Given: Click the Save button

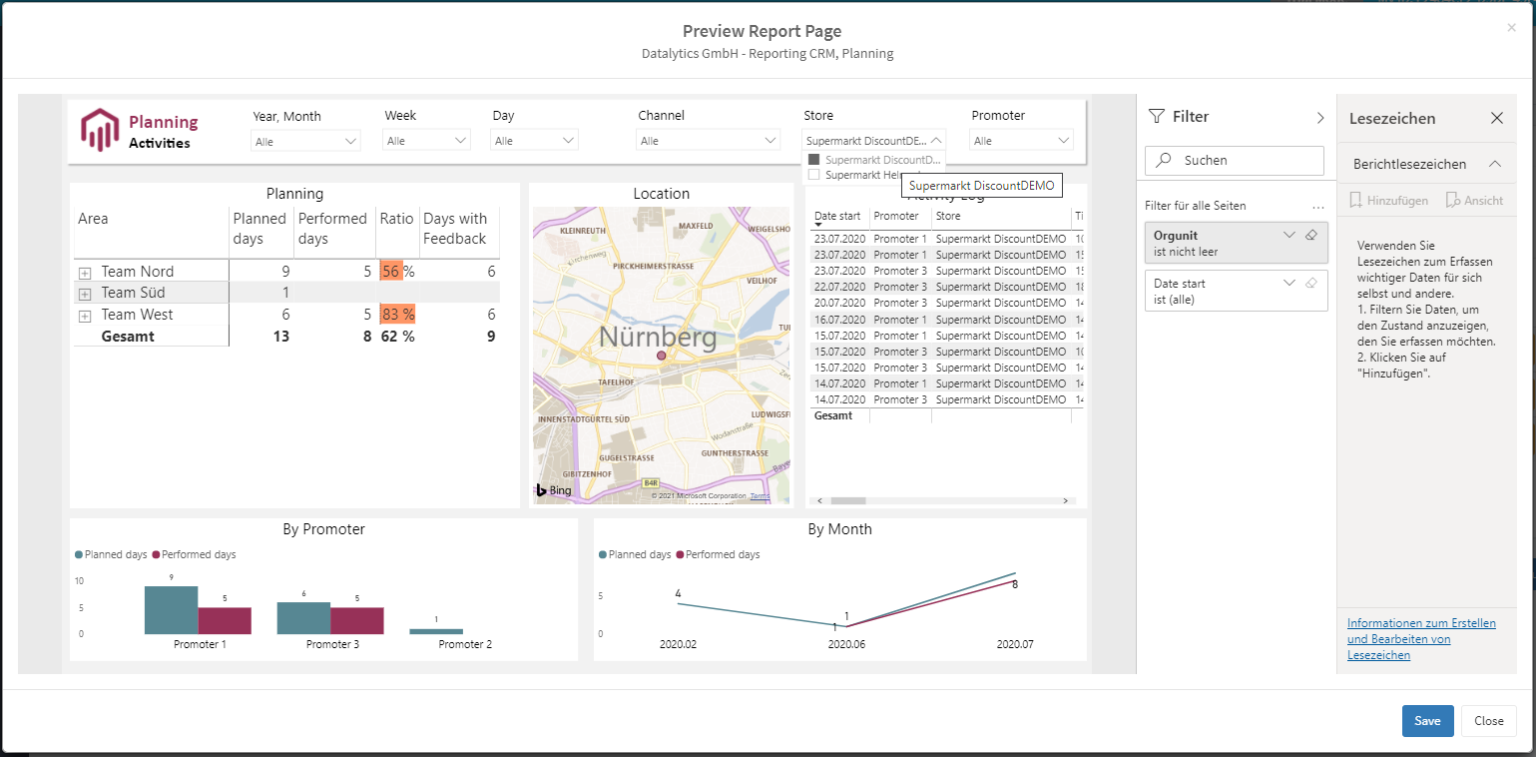Looking at the screenshot, I should coord(1427,720).
